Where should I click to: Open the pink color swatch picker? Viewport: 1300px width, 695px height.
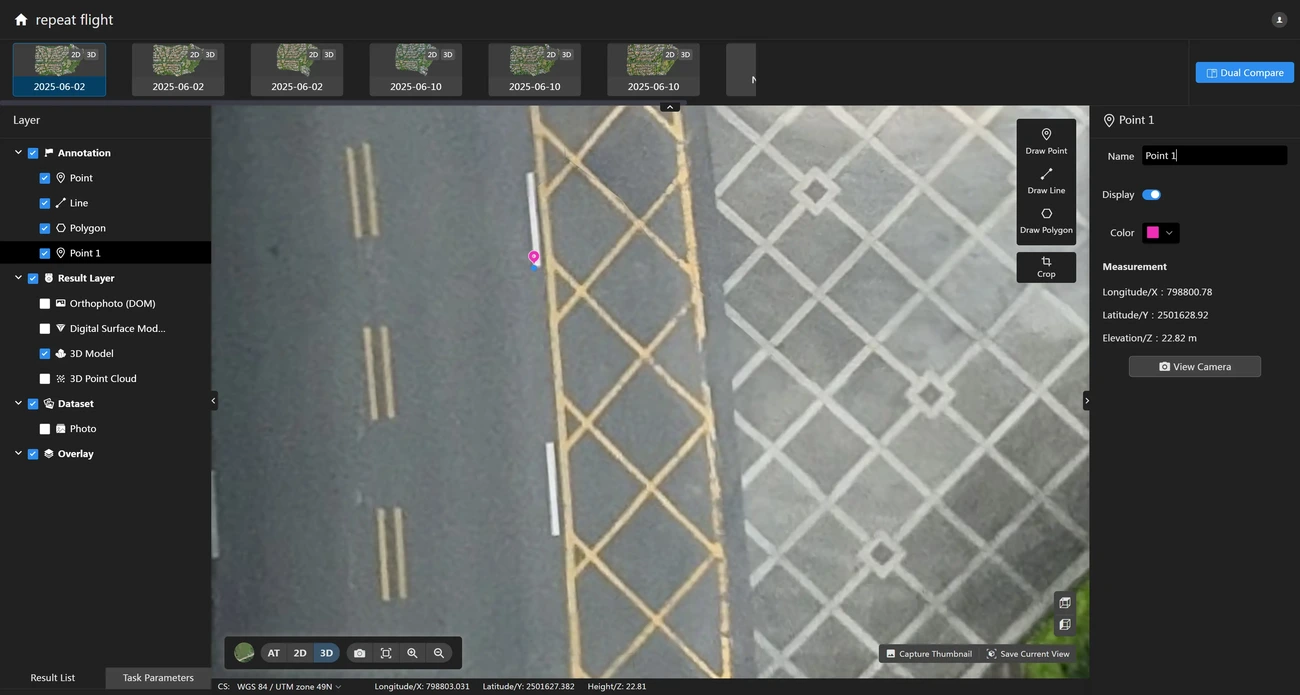tap(1160, 233)
